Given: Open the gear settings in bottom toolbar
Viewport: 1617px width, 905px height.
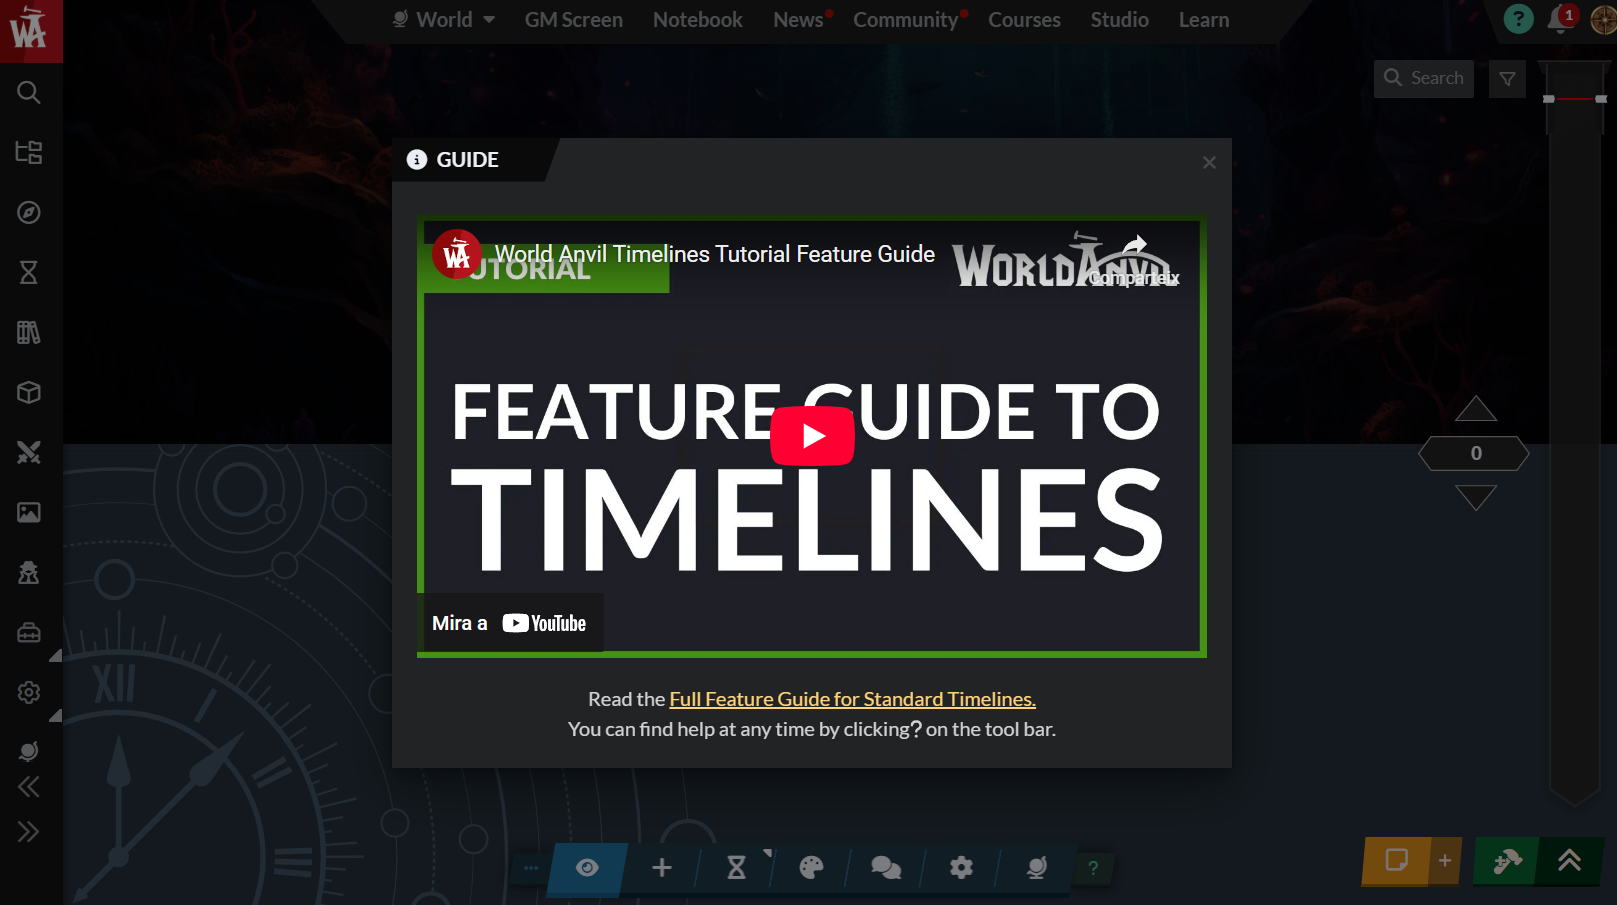Looking at the screenshot, I should (961, 868).
